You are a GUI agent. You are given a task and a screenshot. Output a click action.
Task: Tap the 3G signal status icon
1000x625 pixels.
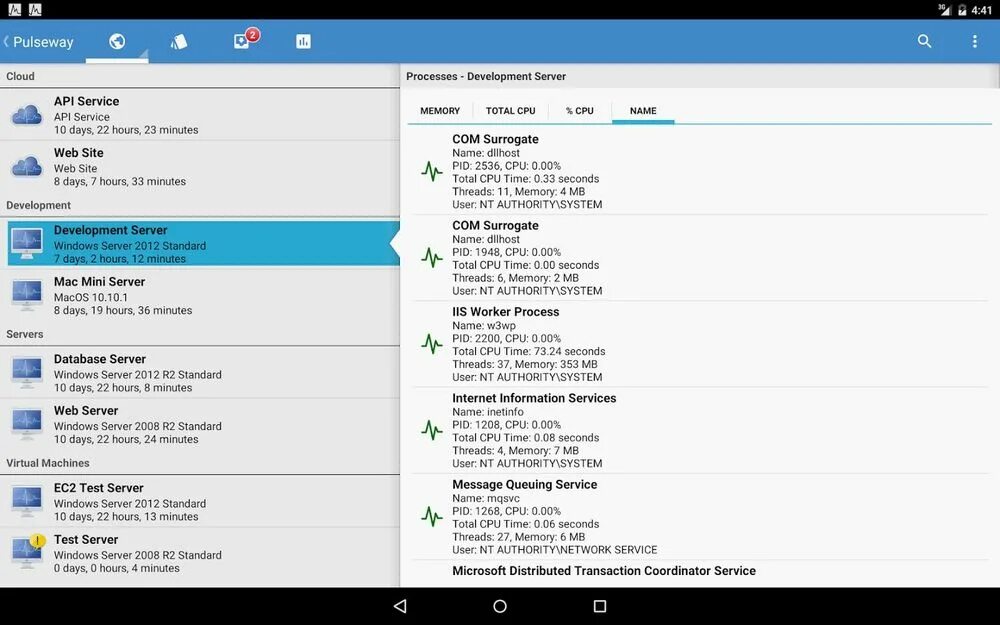(945, 10)
